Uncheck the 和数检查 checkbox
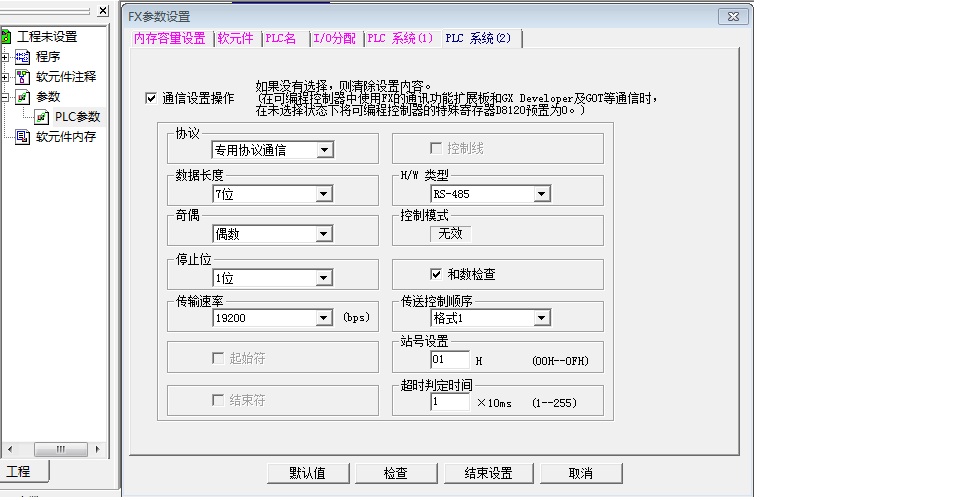The height and width of the screenshot is (500, 959). [436, 274]
